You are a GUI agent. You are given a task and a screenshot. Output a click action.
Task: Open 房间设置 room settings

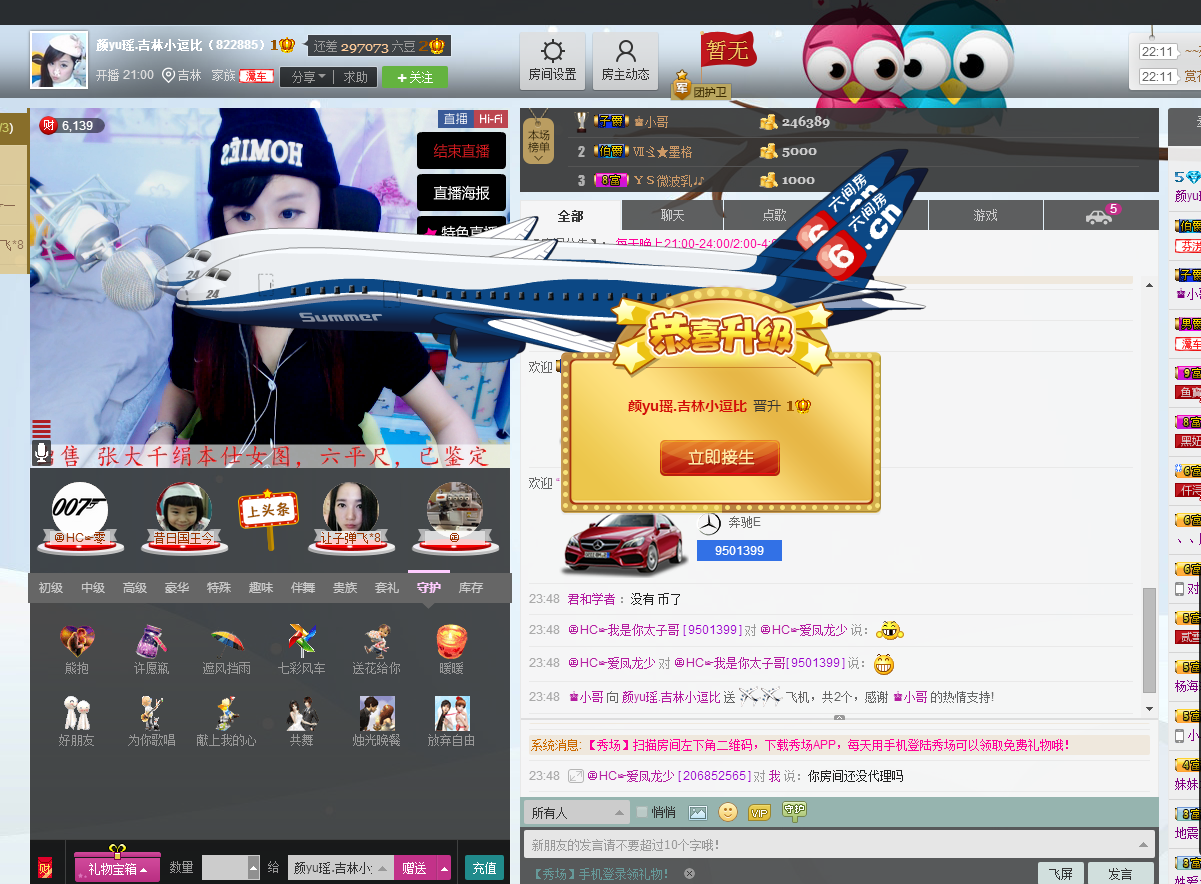pyautogui.click(x=552, y=61)
